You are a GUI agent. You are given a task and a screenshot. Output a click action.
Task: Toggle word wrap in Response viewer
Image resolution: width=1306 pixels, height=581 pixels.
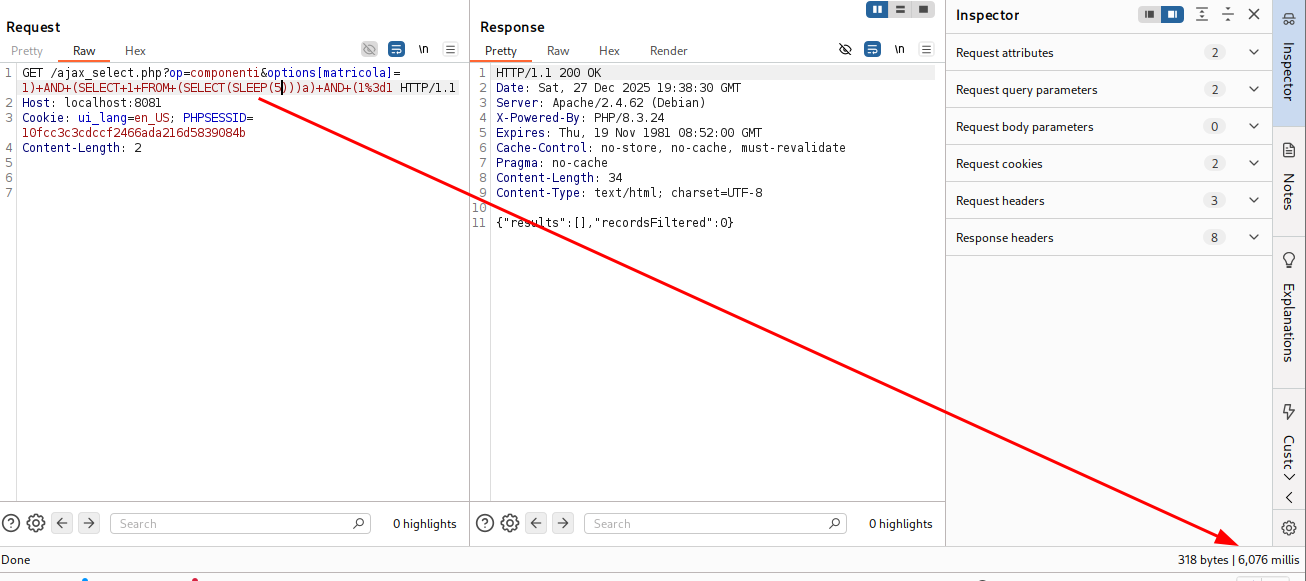click(x=872, y=49)
